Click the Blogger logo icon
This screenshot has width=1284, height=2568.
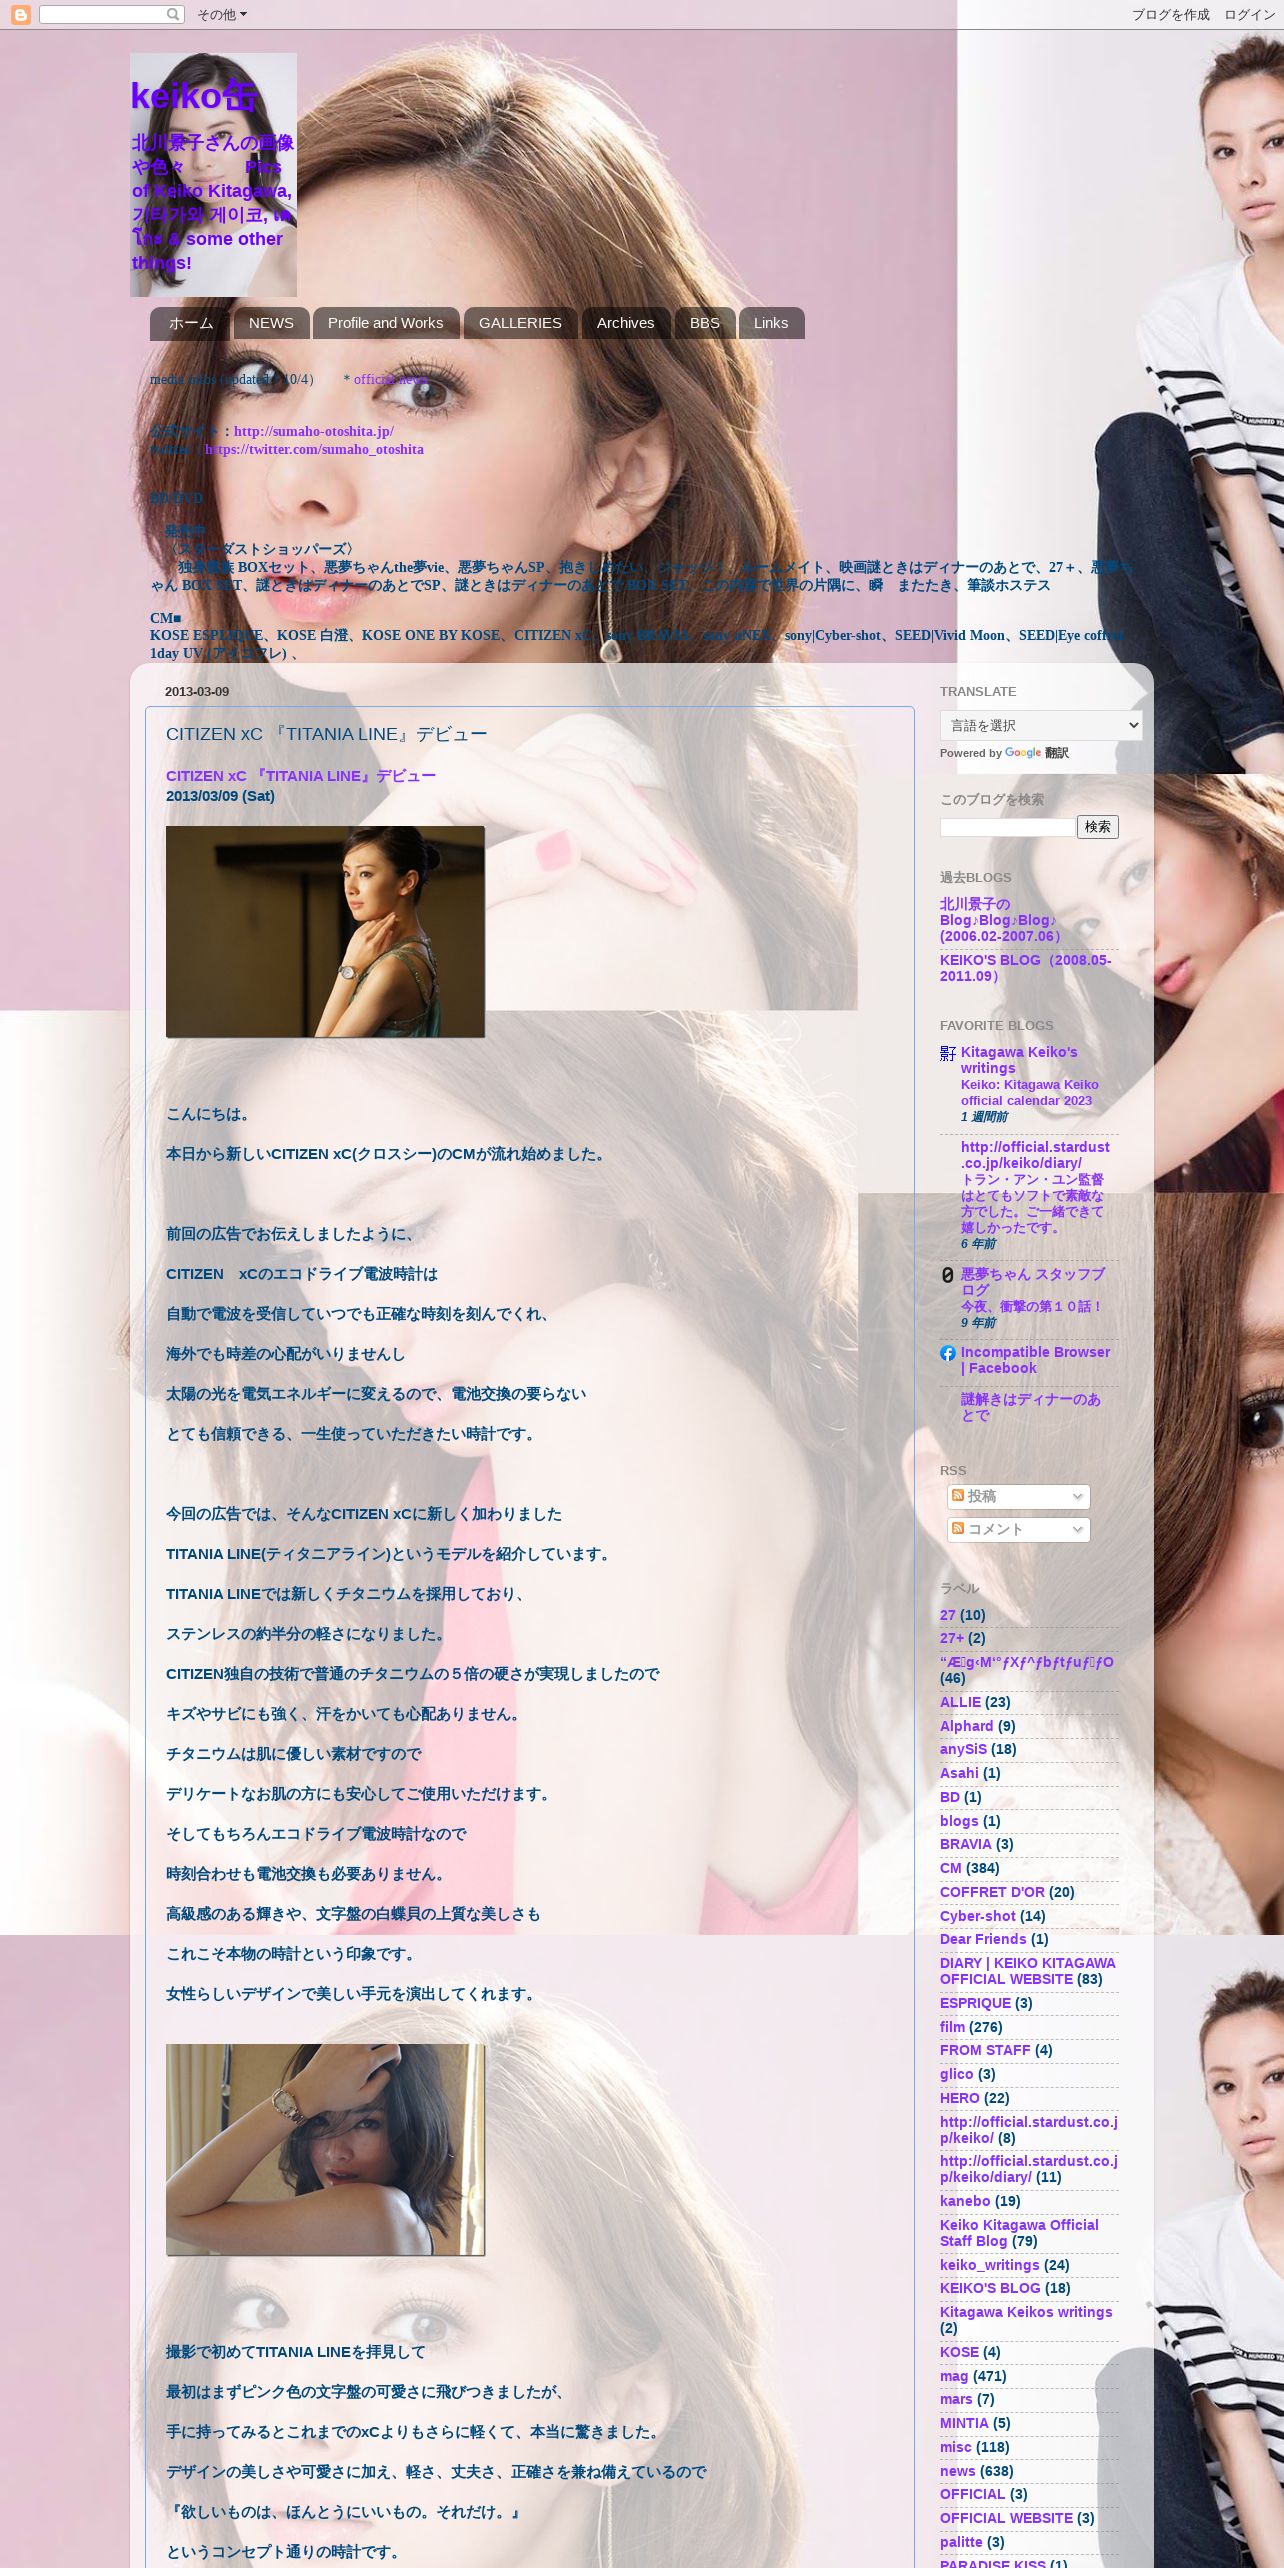click(x=21, y=14)
